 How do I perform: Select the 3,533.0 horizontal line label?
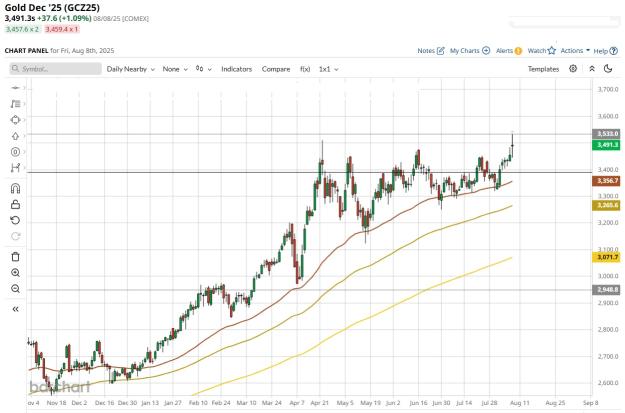tap(606, 134)
